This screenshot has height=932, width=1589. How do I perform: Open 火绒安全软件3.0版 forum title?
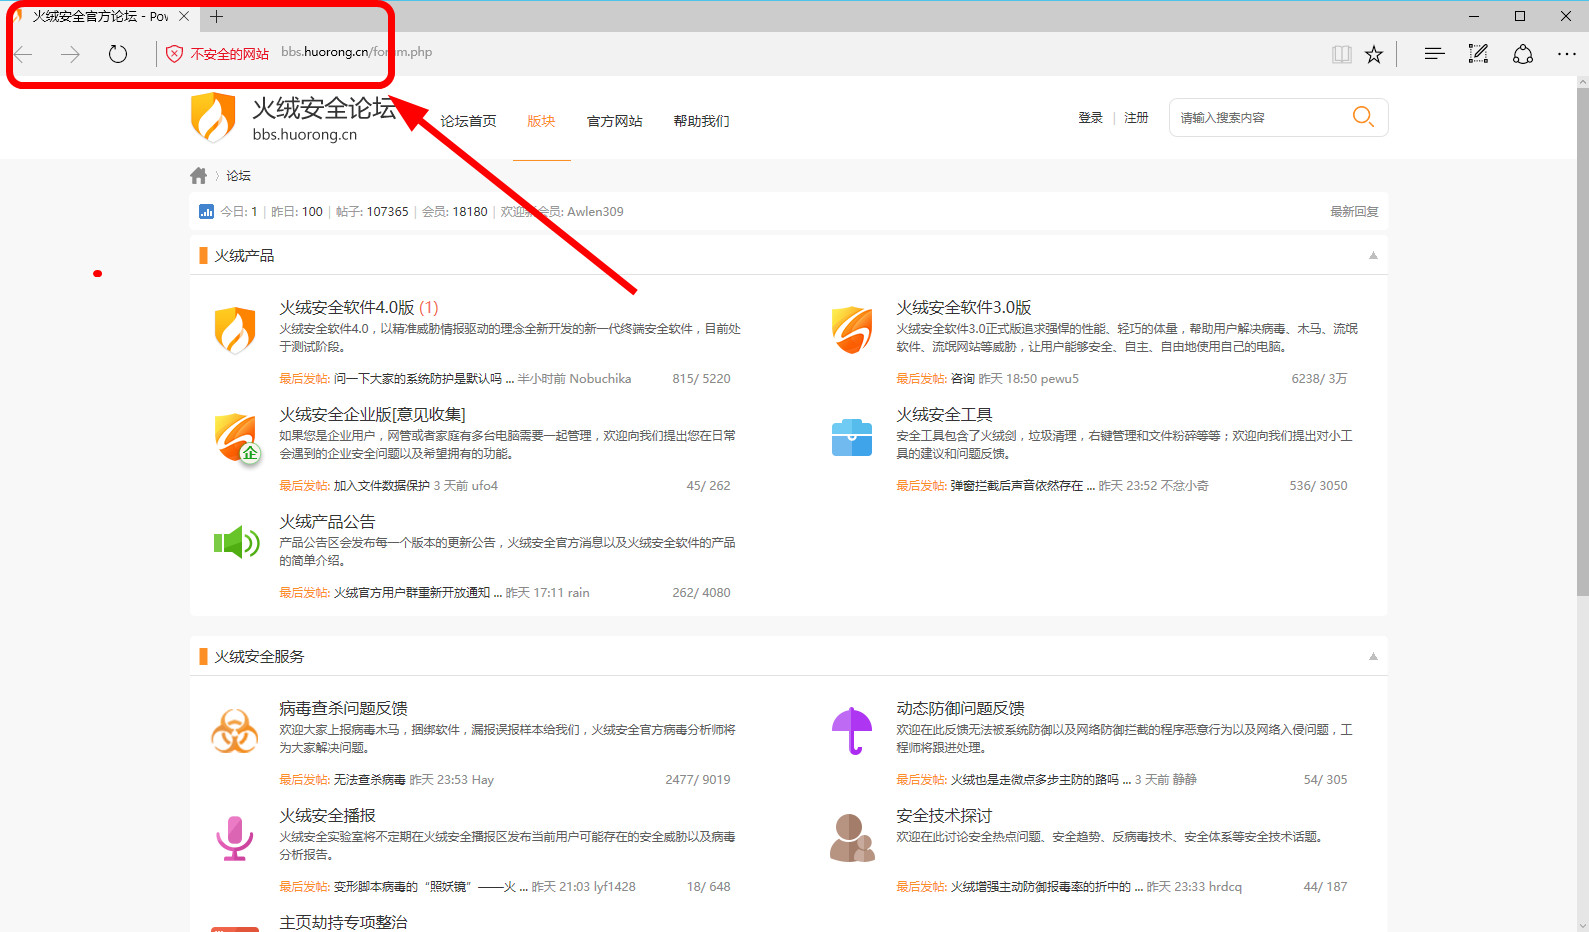963,308
